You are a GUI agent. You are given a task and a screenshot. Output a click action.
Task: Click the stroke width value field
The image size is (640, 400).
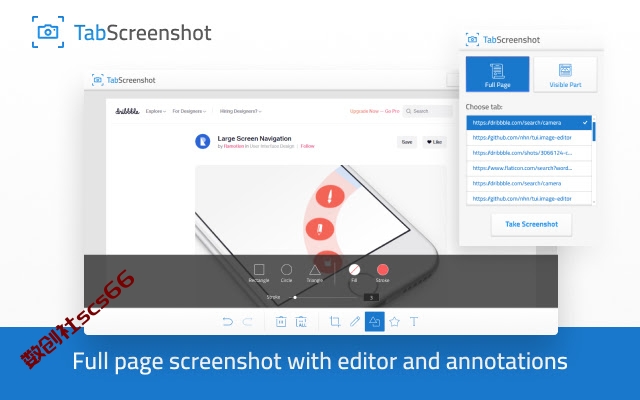(371, 298)
